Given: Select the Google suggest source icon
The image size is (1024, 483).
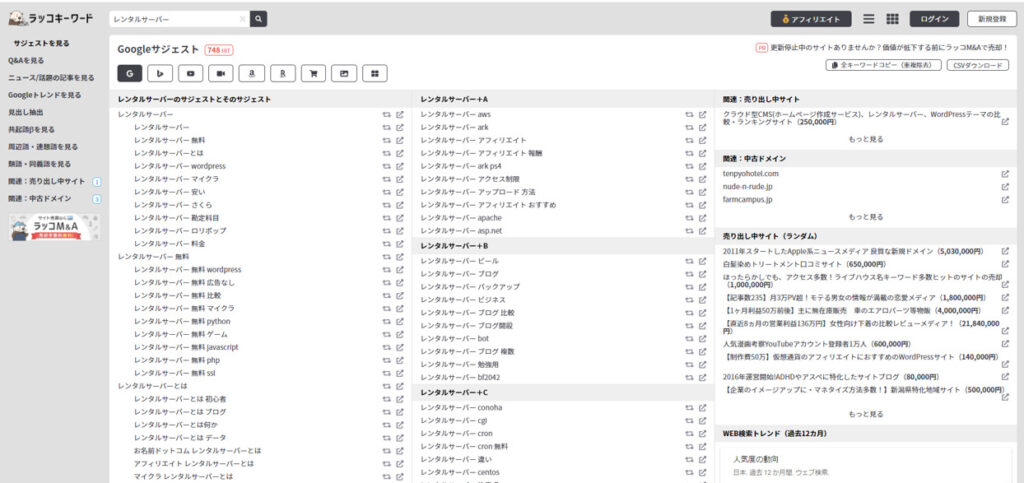Looking at the screenshot, I should pos(130,74).
